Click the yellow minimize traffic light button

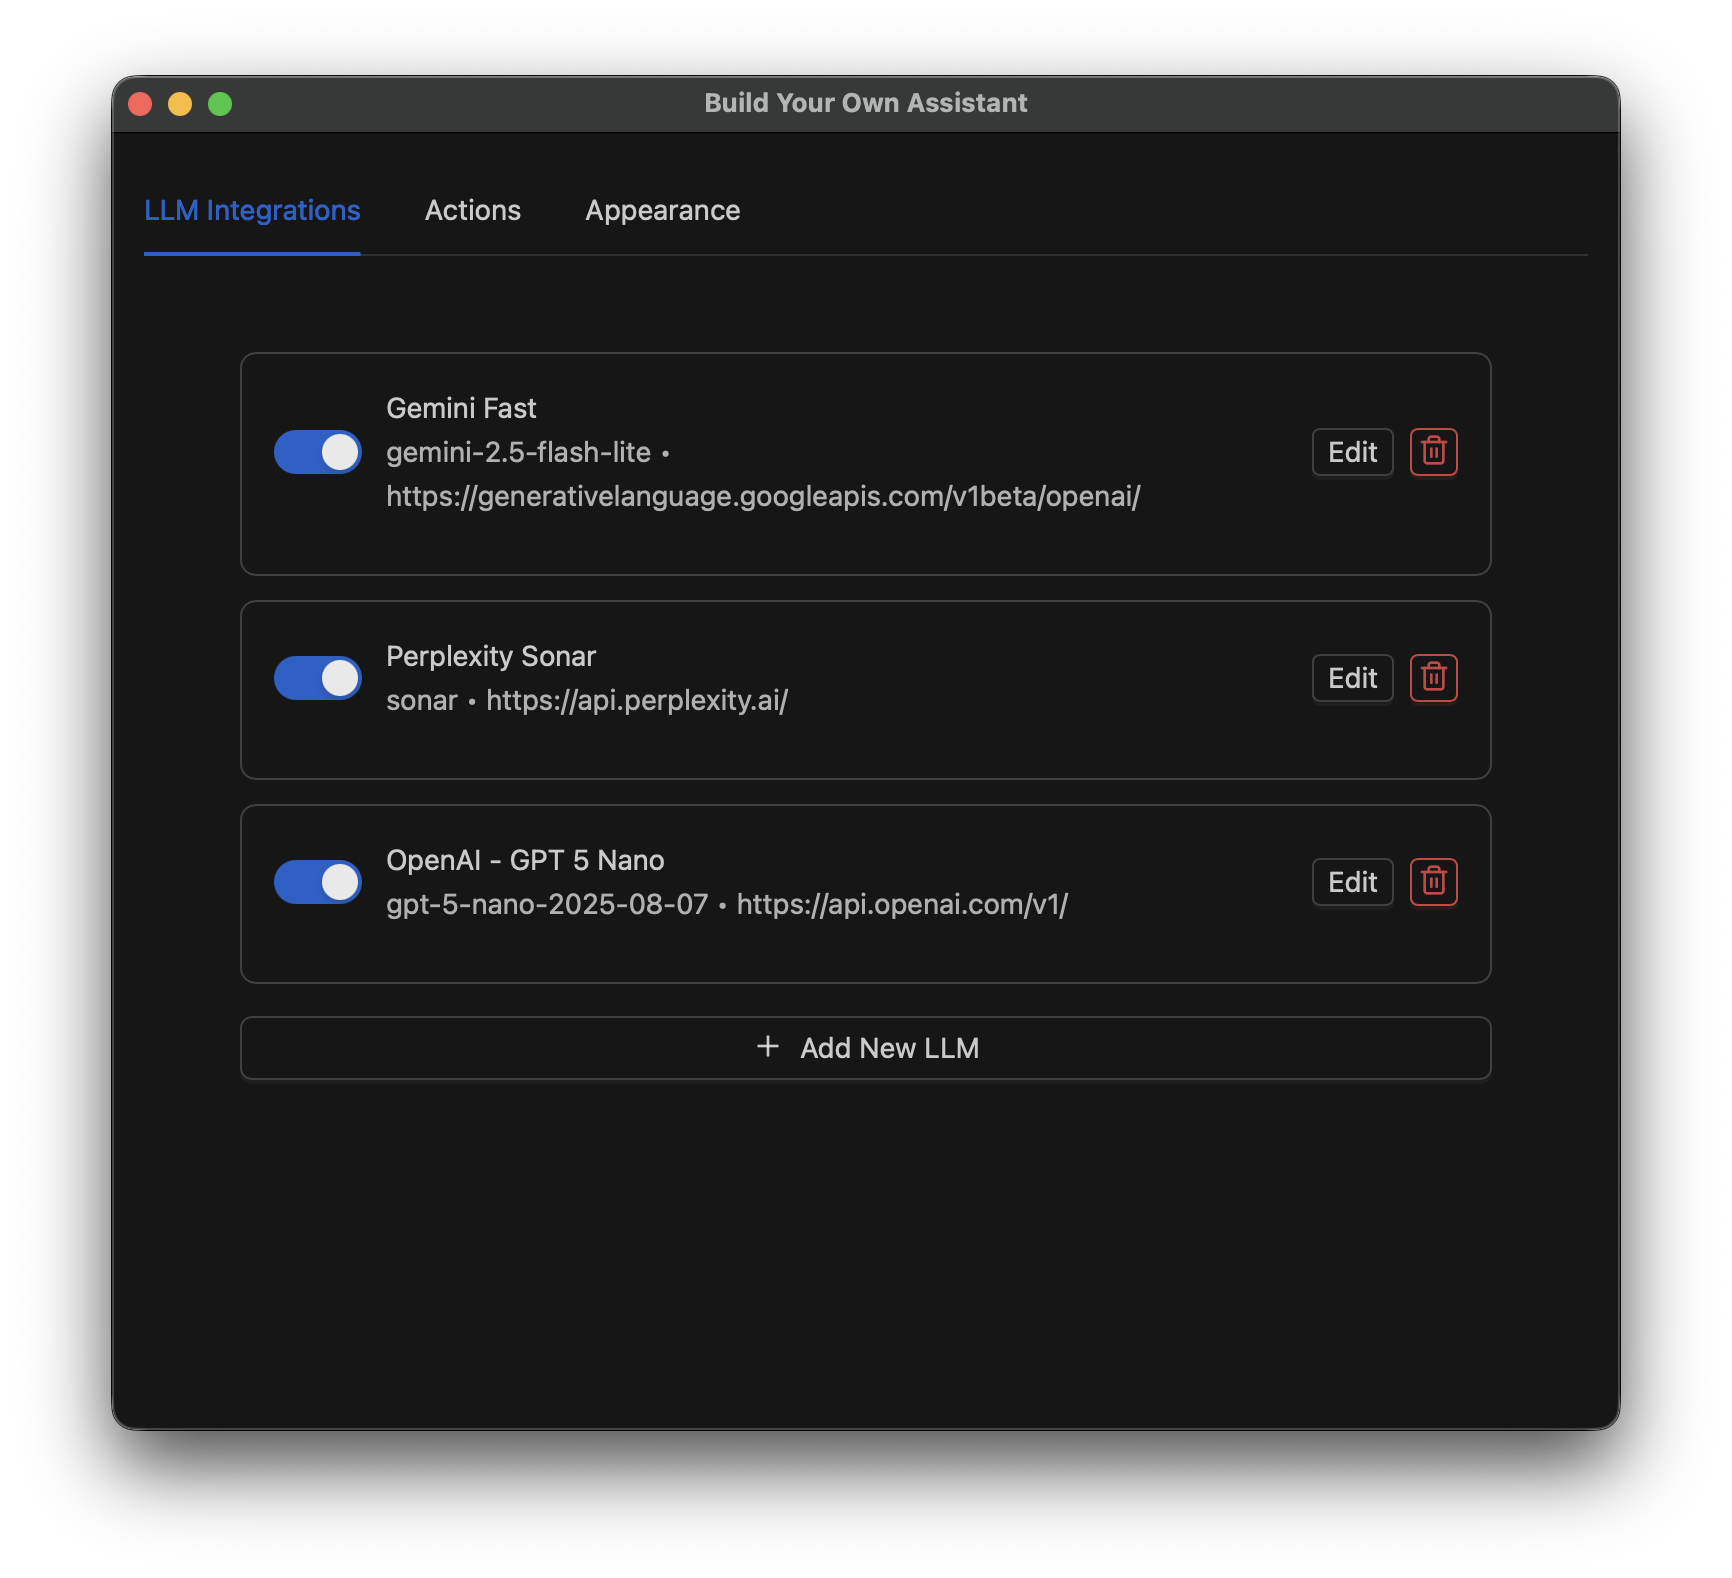pyautogui.click(x=180, y=103)
